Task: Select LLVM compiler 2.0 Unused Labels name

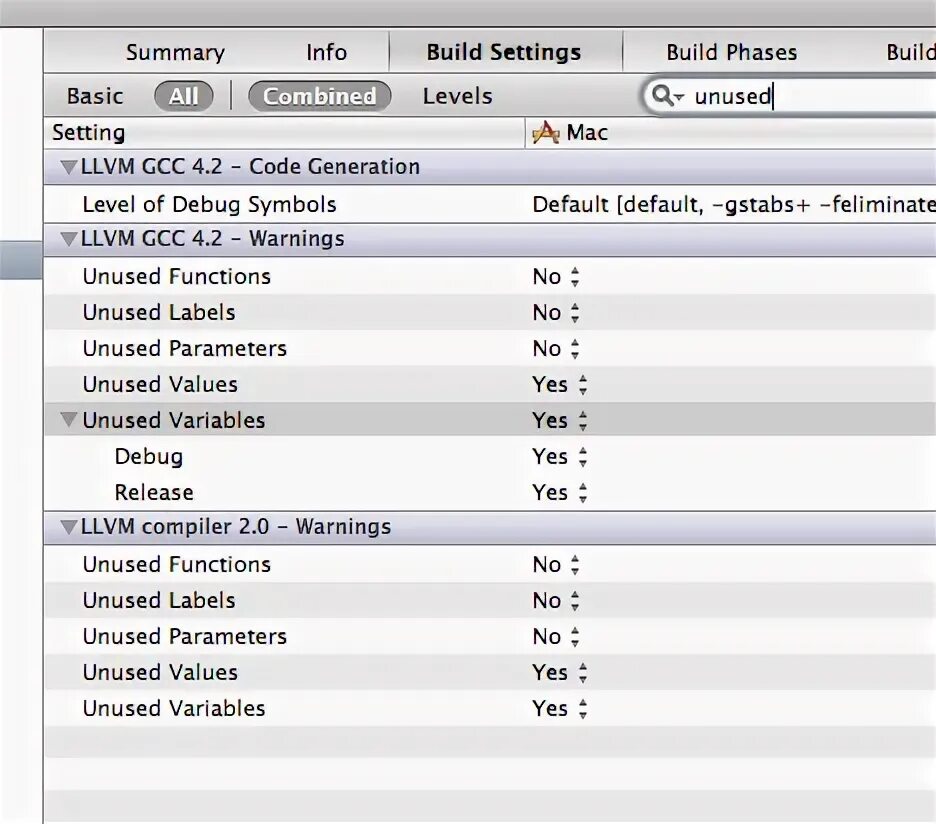Action: click(159, 600)
